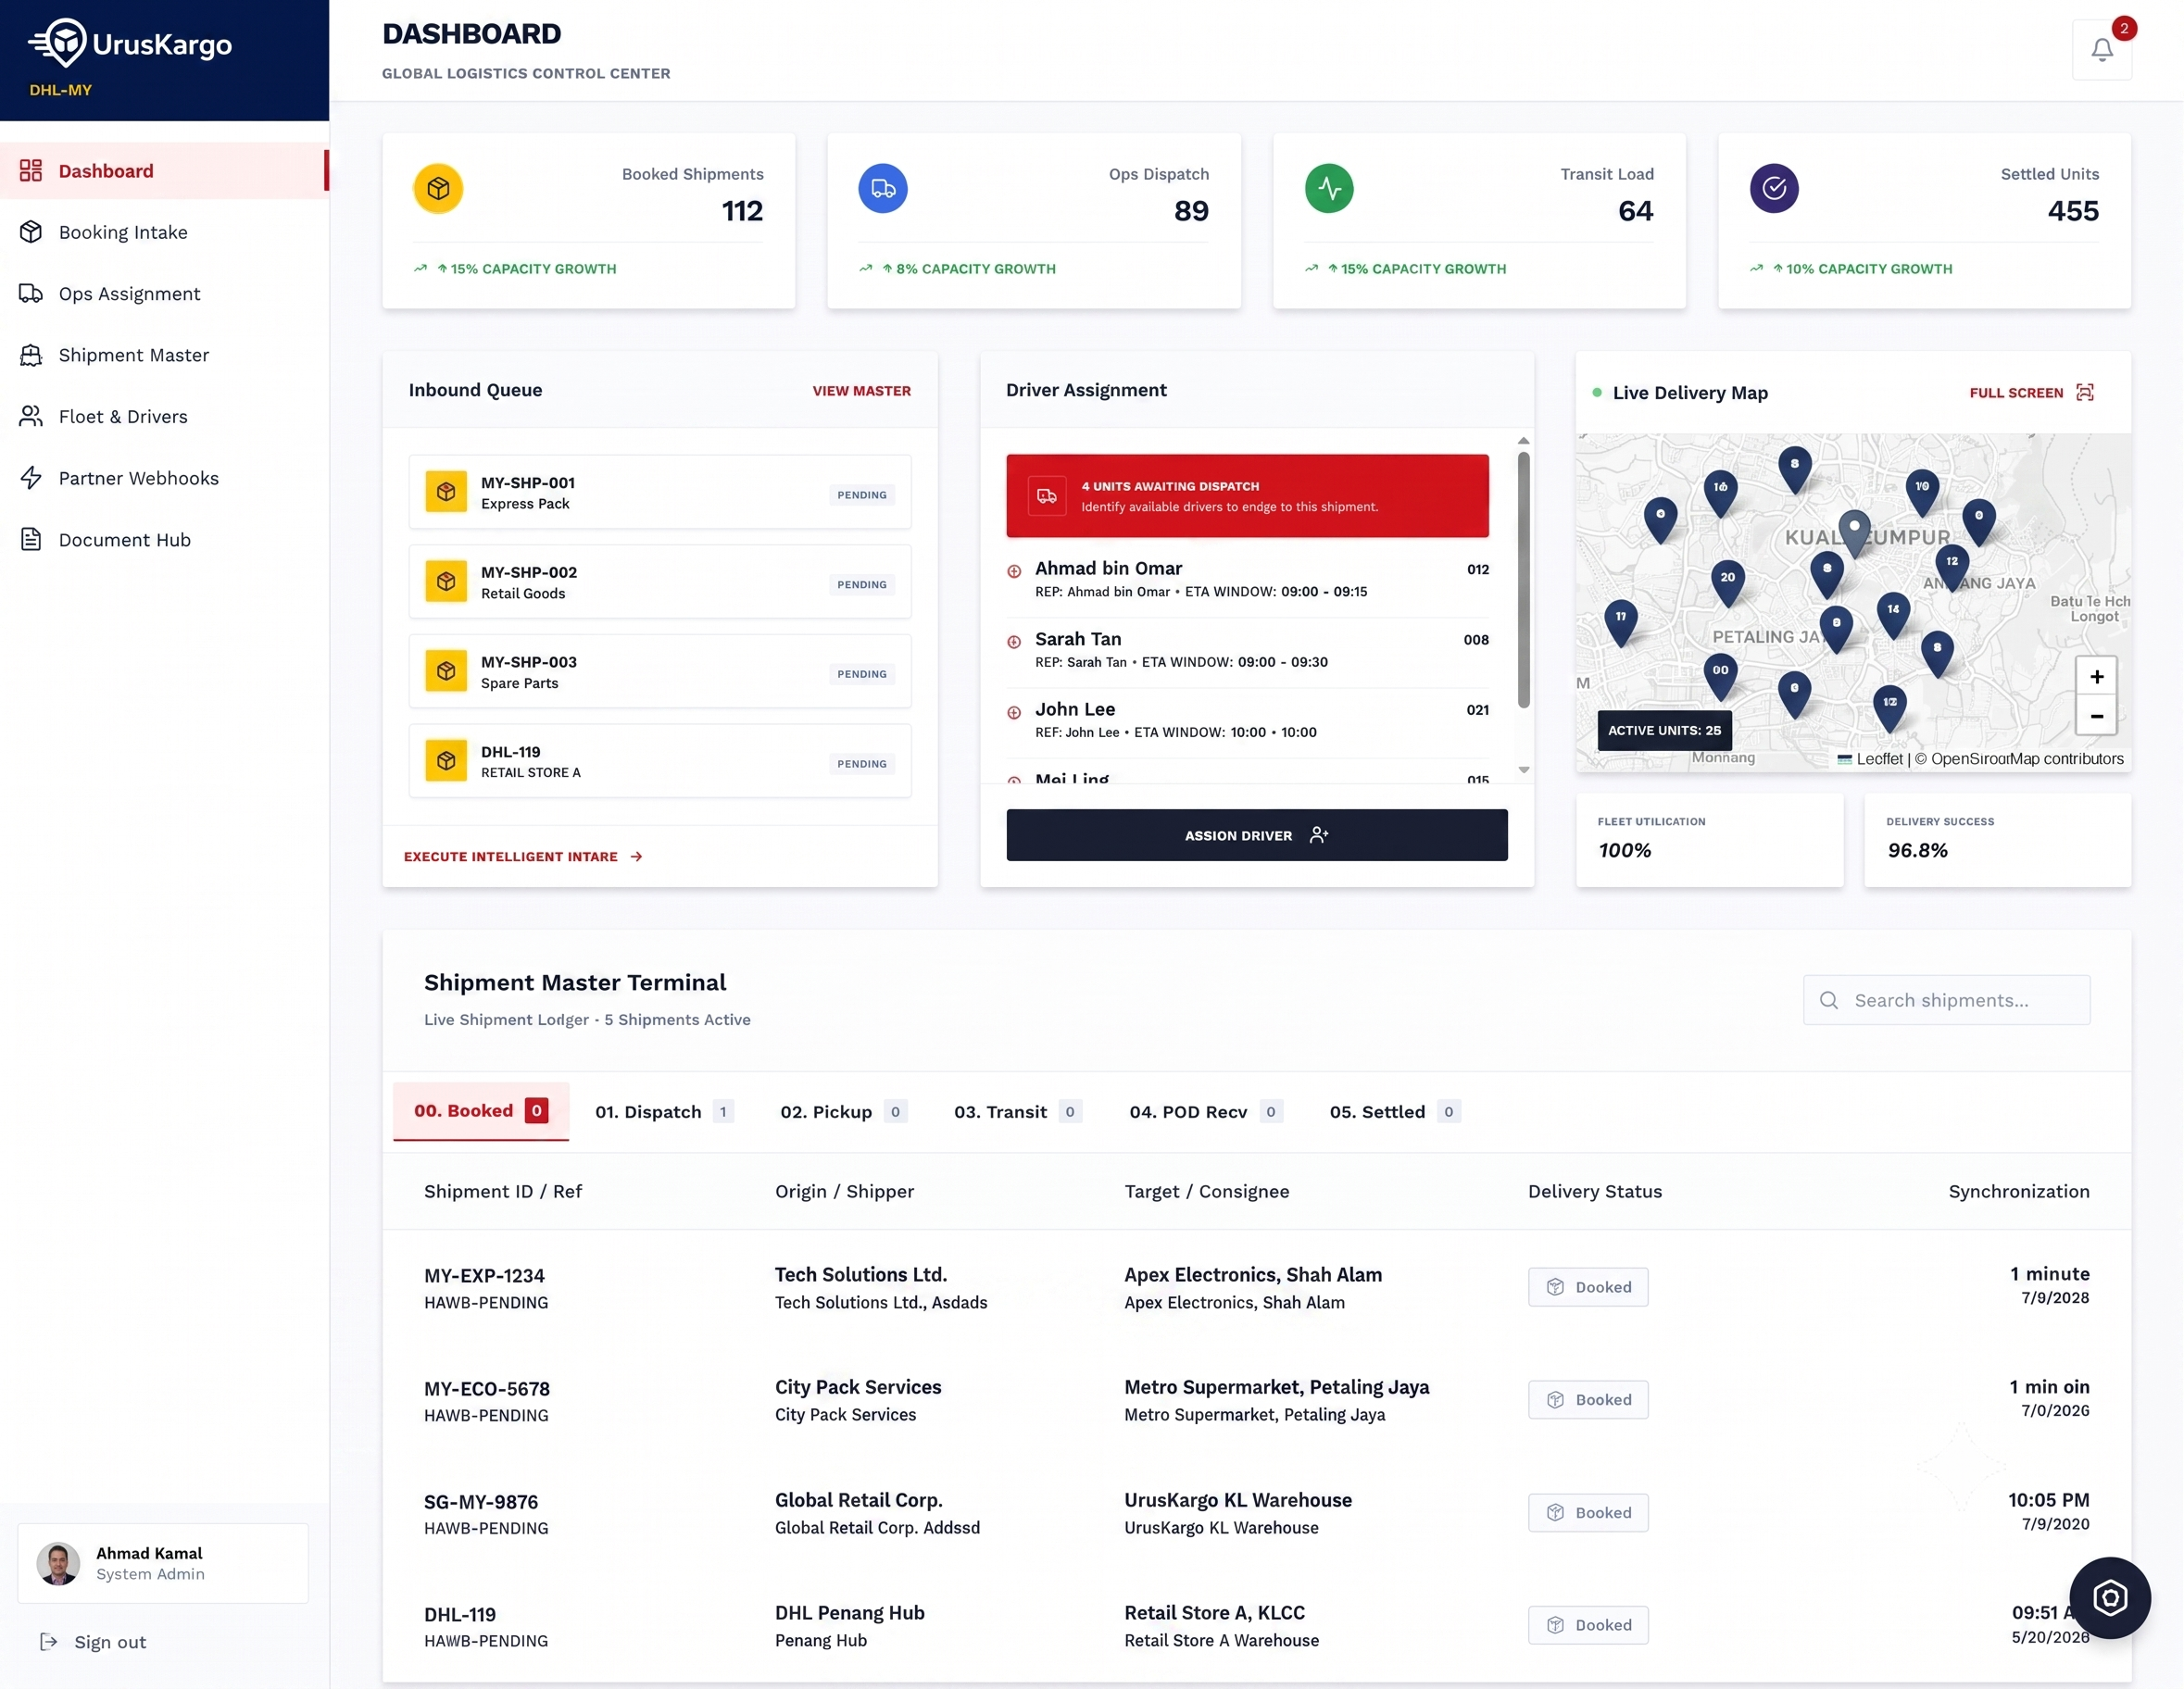Click the awaiting dispatch truck icon

click(x=1046, y=496)
